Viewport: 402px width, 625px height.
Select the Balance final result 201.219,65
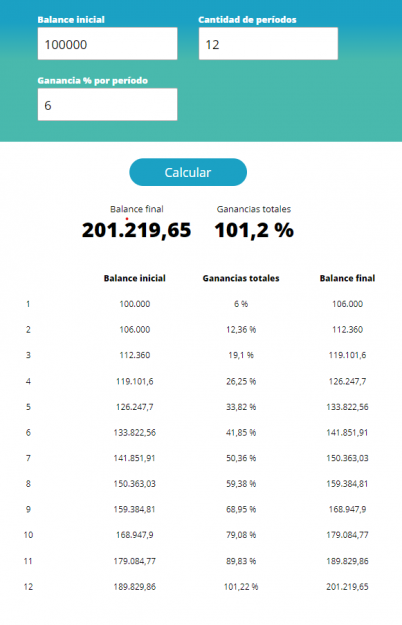[x=137, y=230]
